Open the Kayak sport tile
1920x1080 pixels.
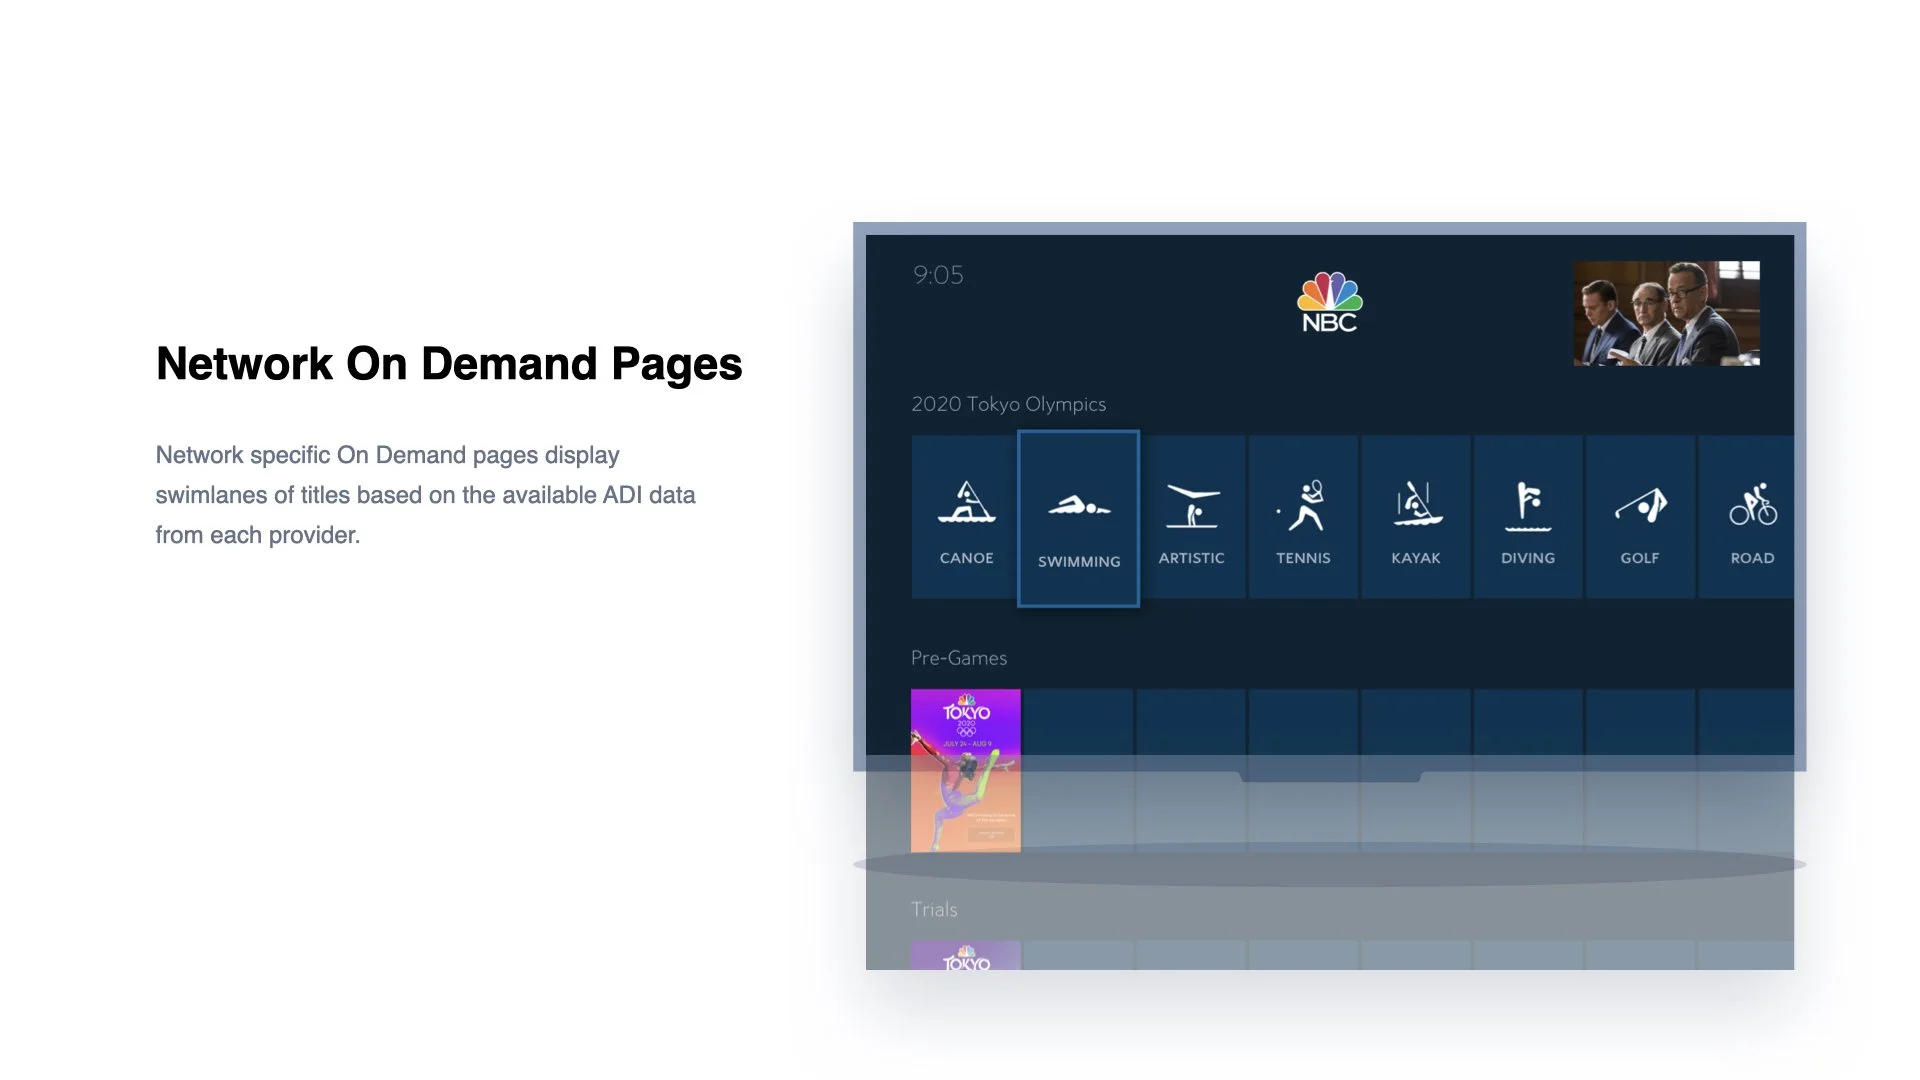click(1415, 516)
